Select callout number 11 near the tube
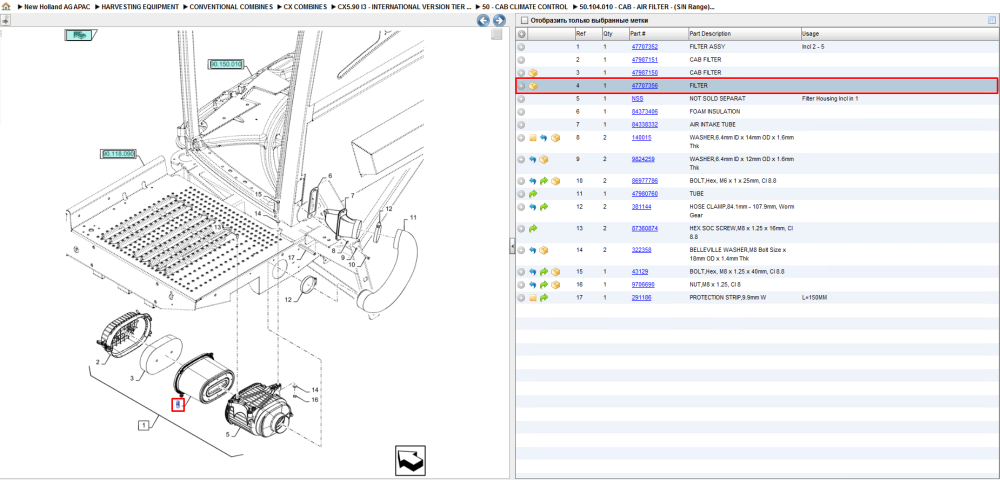 (413, 218)
